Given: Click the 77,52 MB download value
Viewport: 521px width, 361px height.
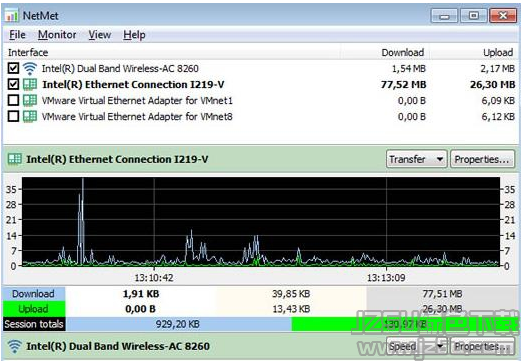Looking at the screenshot, I should coord(403,85).
